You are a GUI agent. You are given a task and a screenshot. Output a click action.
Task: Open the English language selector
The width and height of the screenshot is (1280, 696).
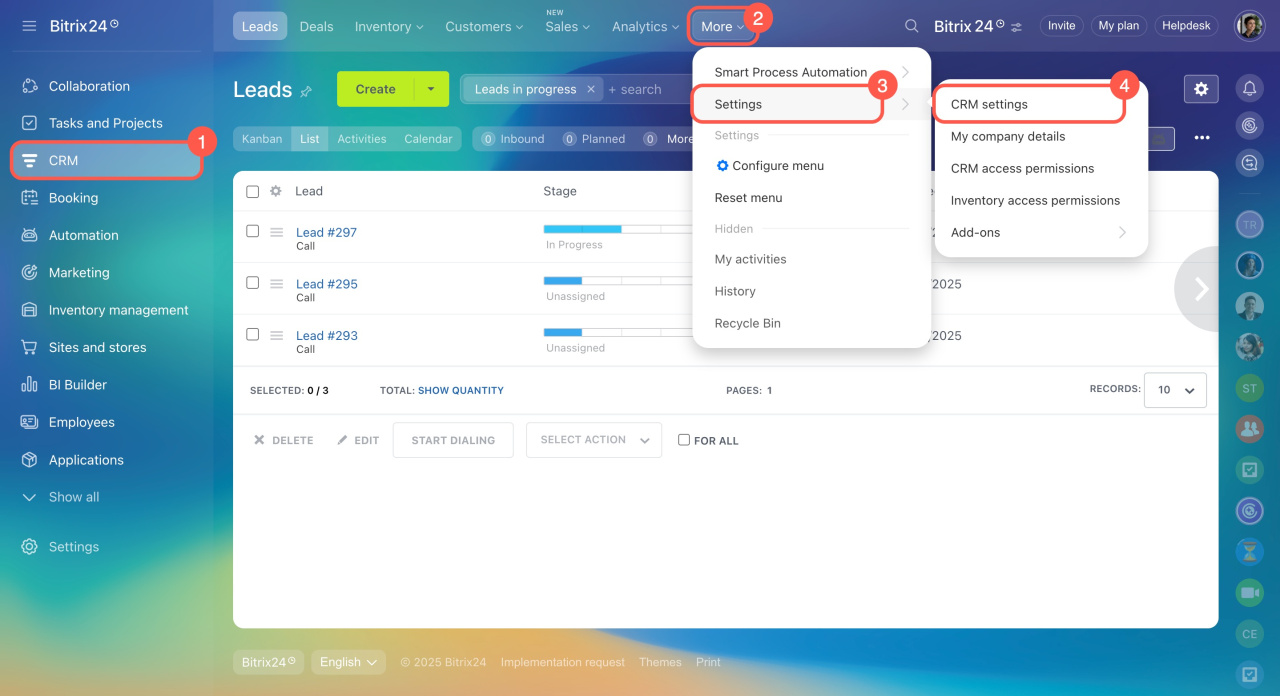pyautogui.click(x=348, y=662)
